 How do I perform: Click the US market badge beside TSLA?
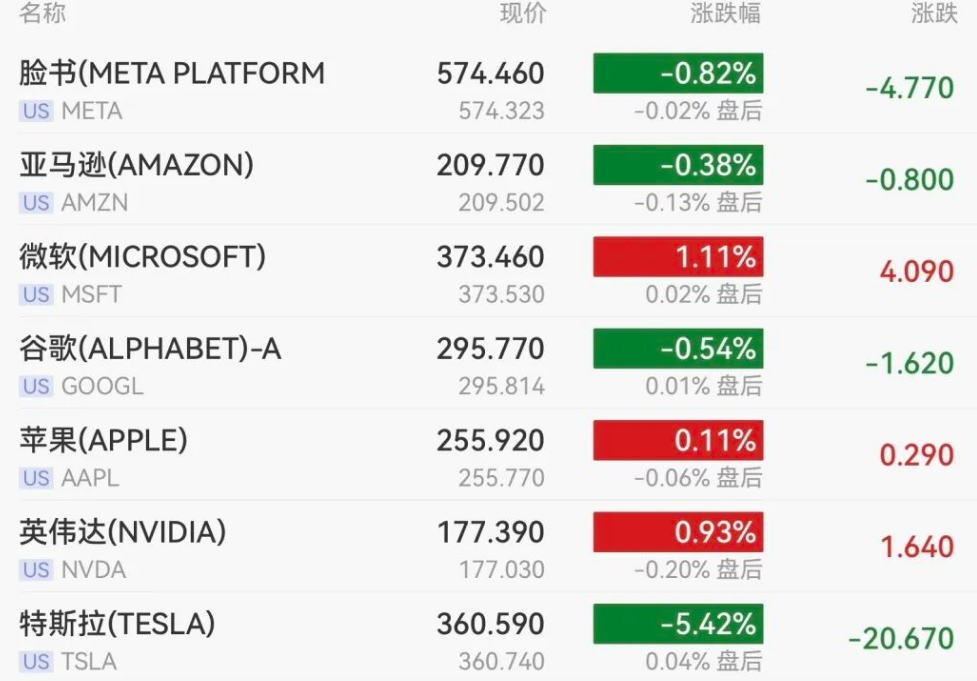36,662
